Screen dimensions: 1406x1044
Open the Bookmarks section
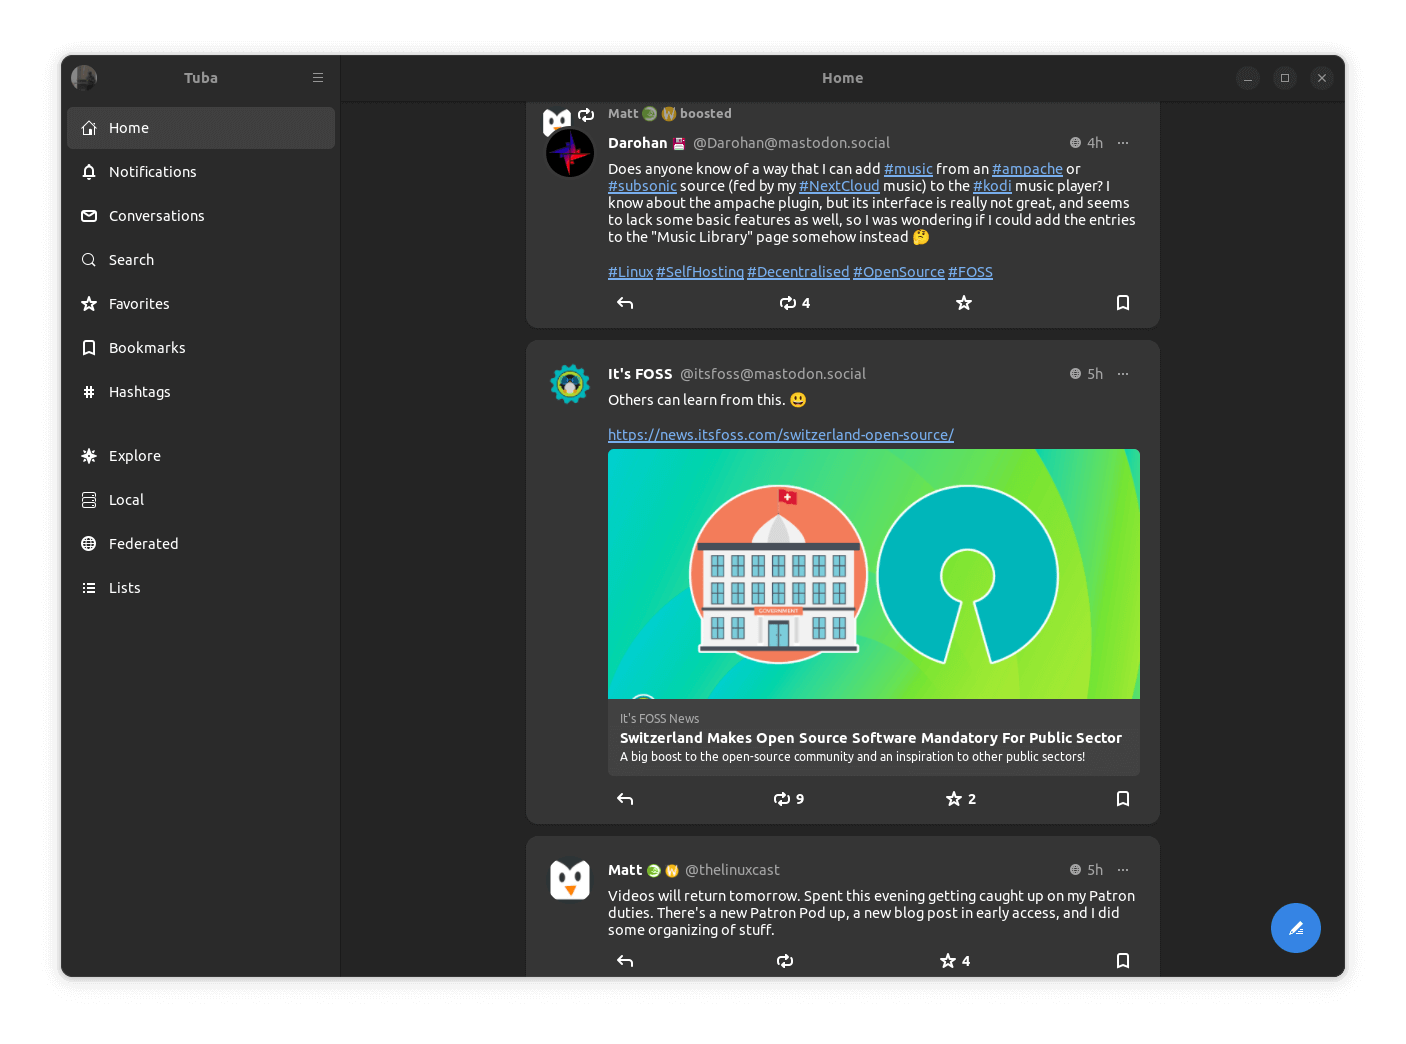[x=146, y=347]
